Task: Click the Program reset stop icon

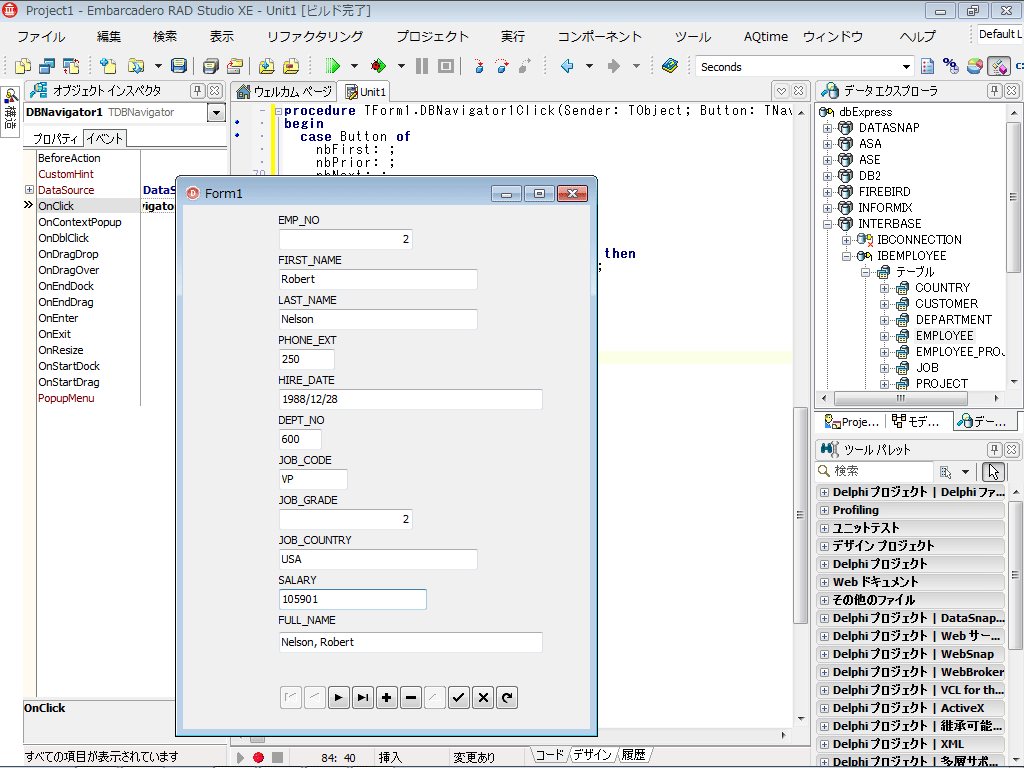Action: click(446, 66)
